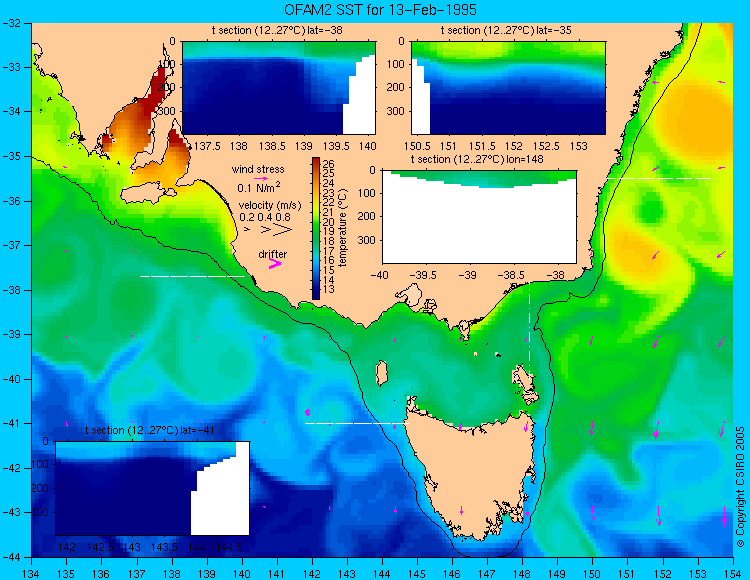Open the lat=-41 temperature section inset plot
Screen dimensions: 750x580
[153, 488]
